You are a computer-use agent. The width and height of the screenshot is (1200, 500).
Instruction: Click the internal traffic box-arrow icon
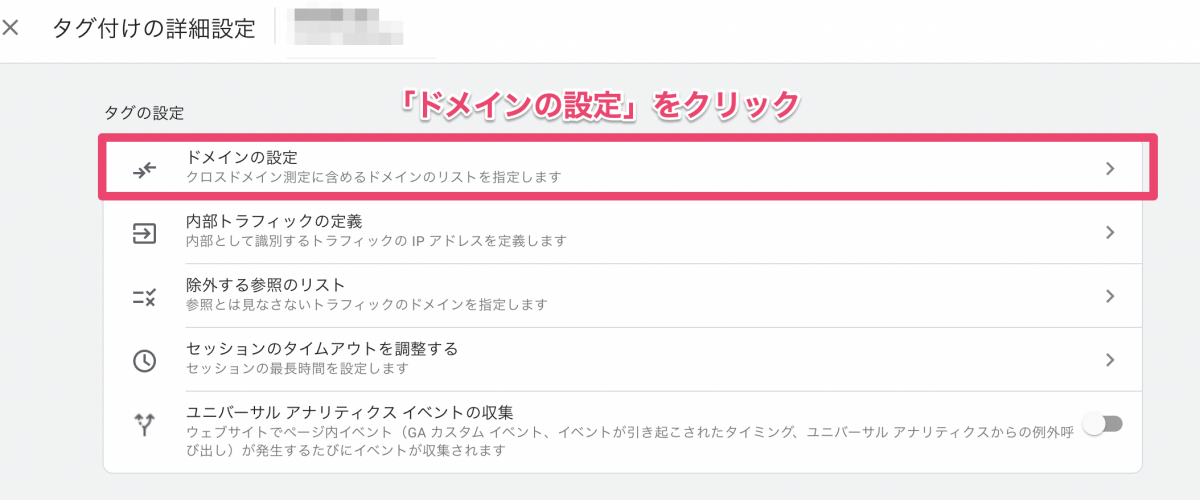145,233
